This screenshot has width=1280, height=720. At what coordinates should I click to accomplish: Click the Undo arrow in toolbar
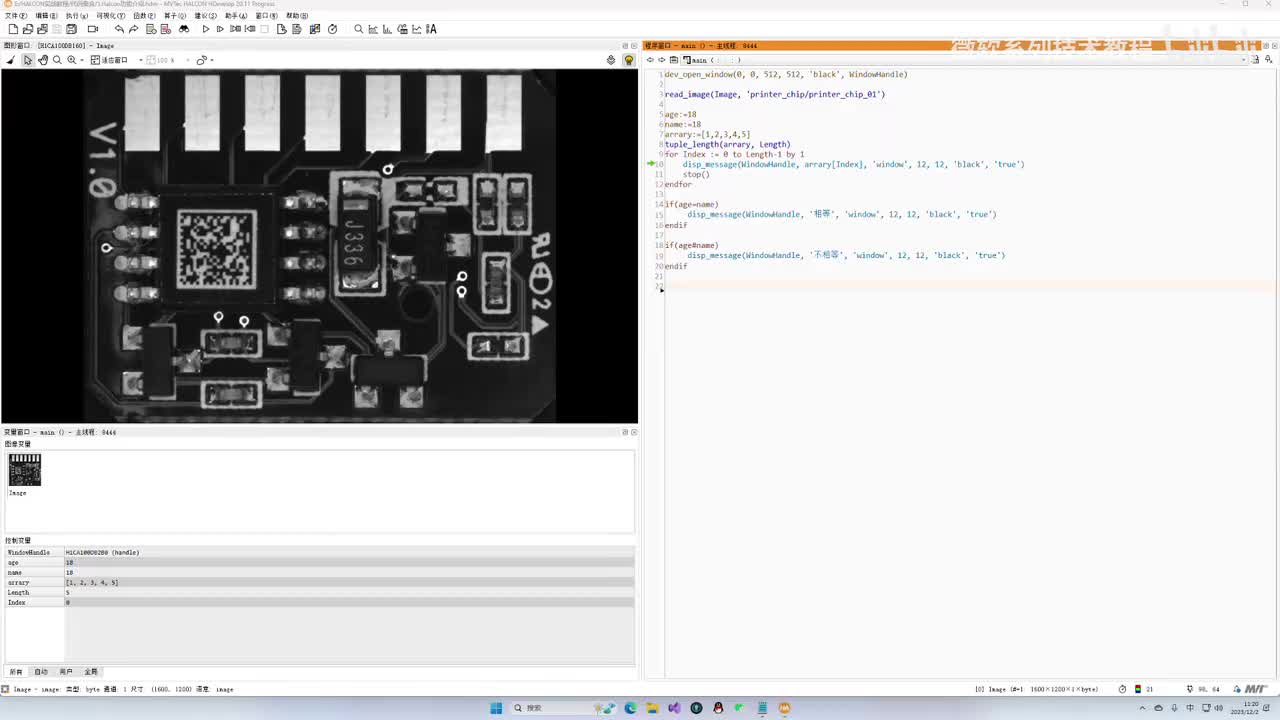(x=119, y=29)
